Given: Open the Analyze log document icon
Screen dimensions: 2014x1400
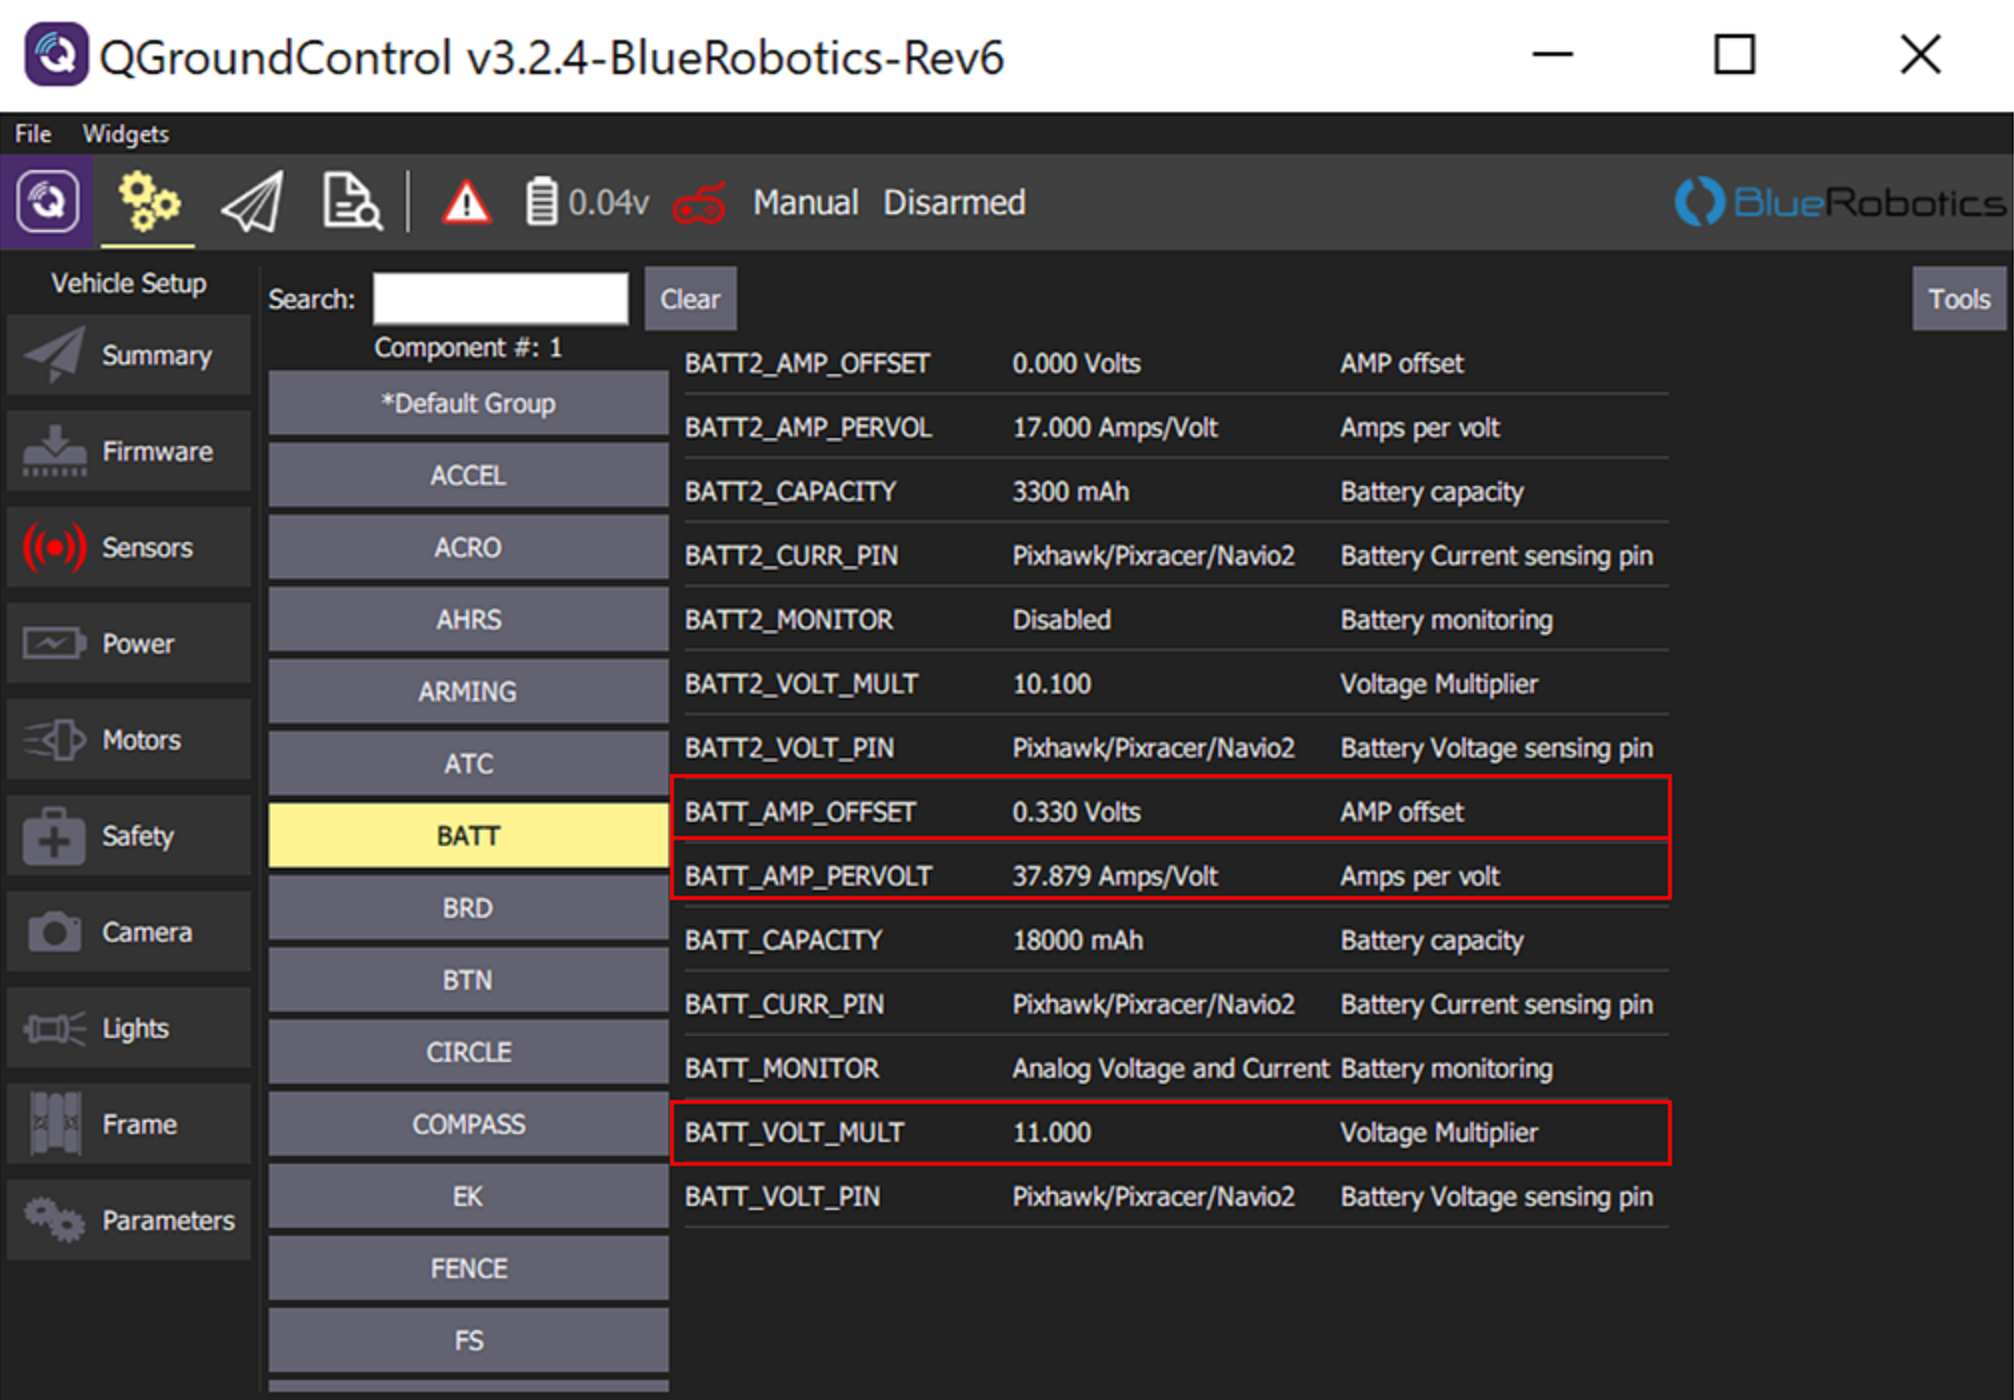Looking at the screenshot, I should 351,203.
